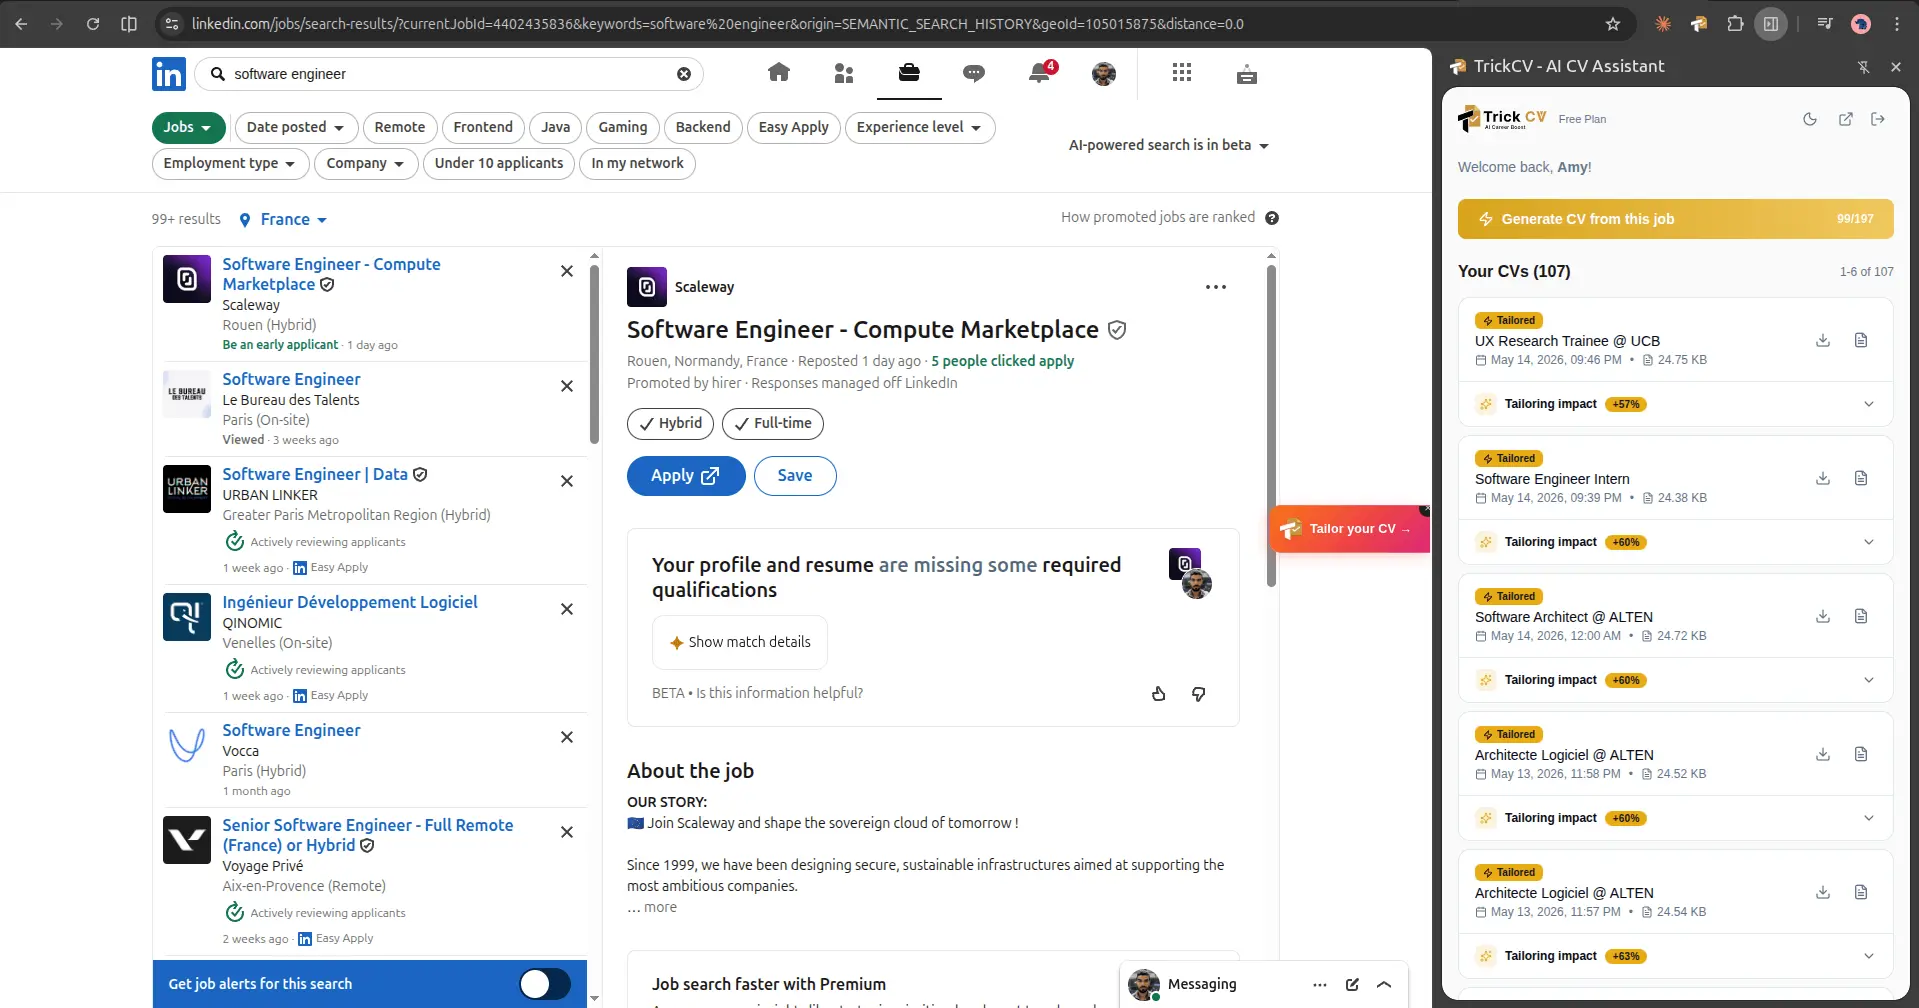Toggle the Remote filter pill

400,127
